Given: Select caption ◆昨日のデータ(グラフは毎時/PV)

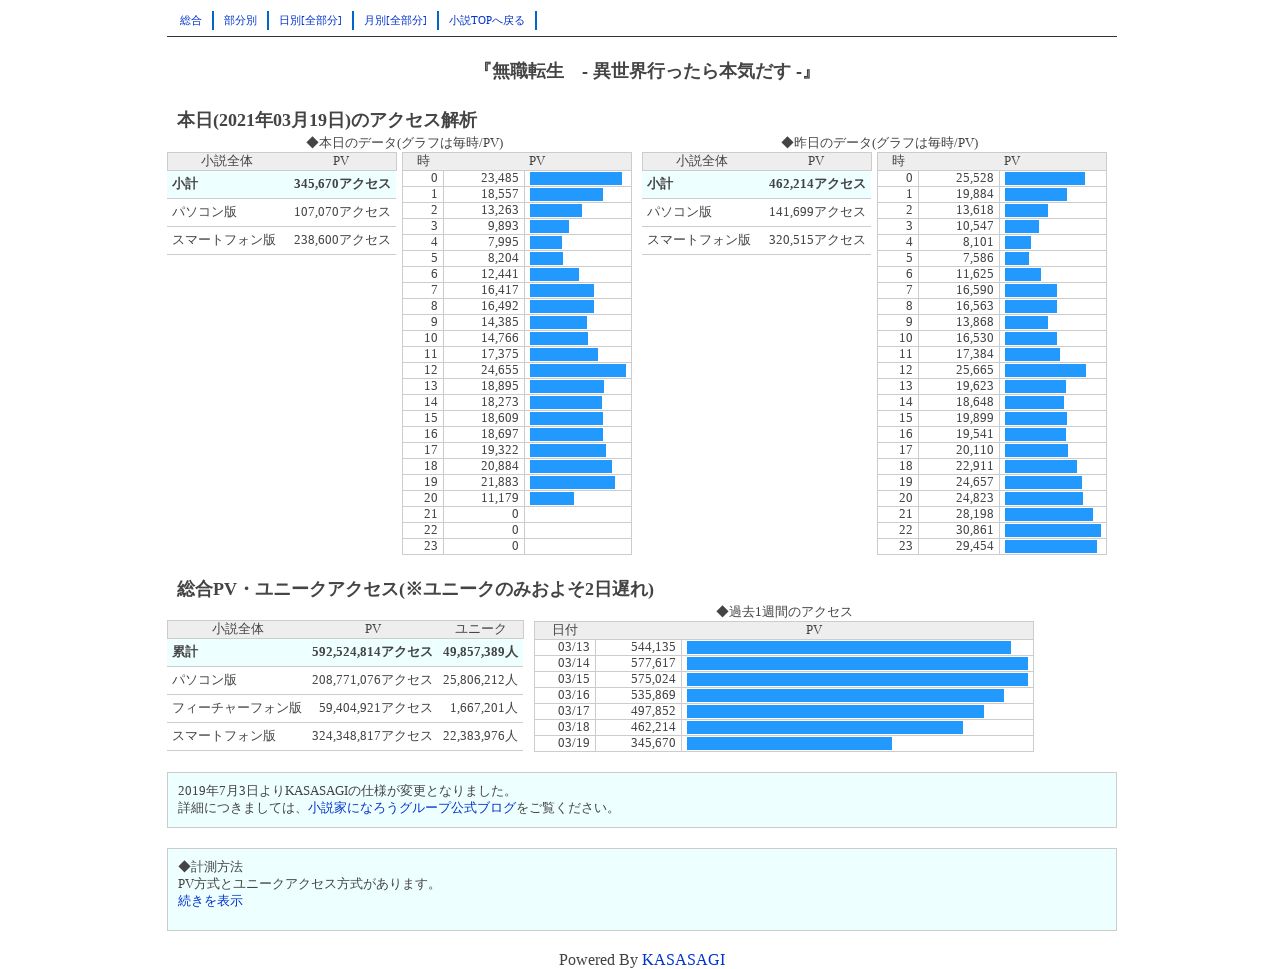Looking at the screenshot, I should (x=880, y=143).
